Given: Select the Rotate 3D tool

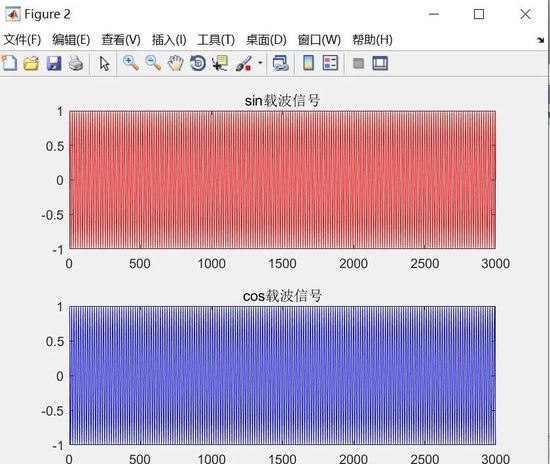Looking at the screenshot, I should coord(198,63).
